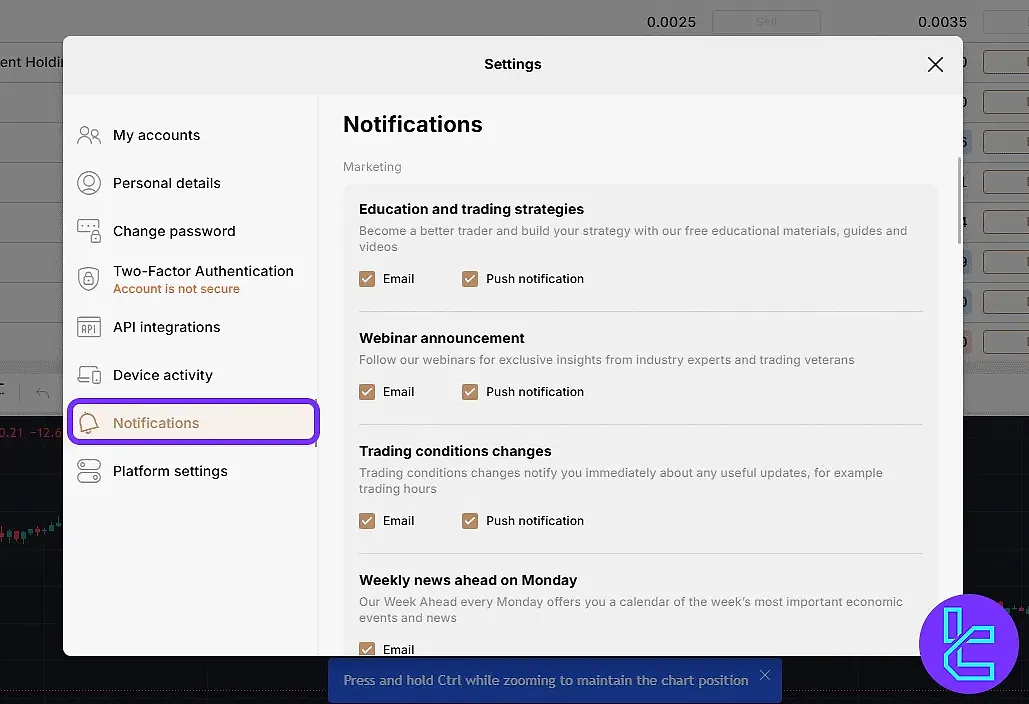Uncheck Push notification for Webinar announcement

(x=470, y=392)
